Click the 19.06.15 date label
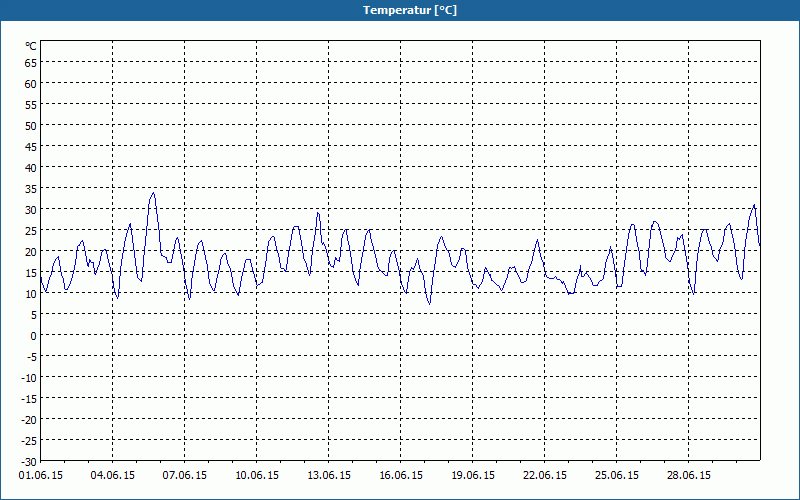 (472, 476)
